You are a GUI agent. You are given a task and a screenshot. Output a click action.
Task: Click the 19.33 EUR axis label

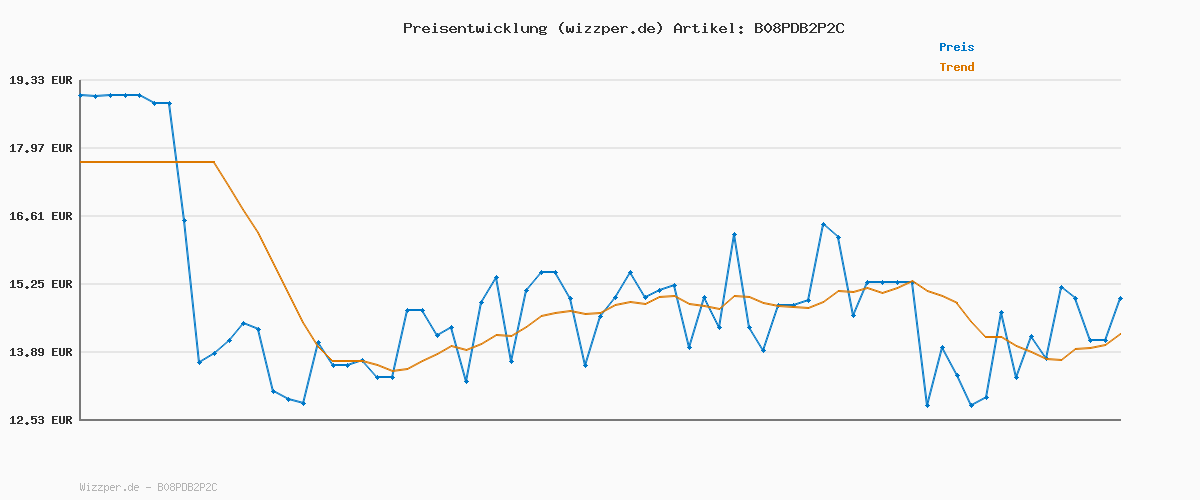pos(41,80)
